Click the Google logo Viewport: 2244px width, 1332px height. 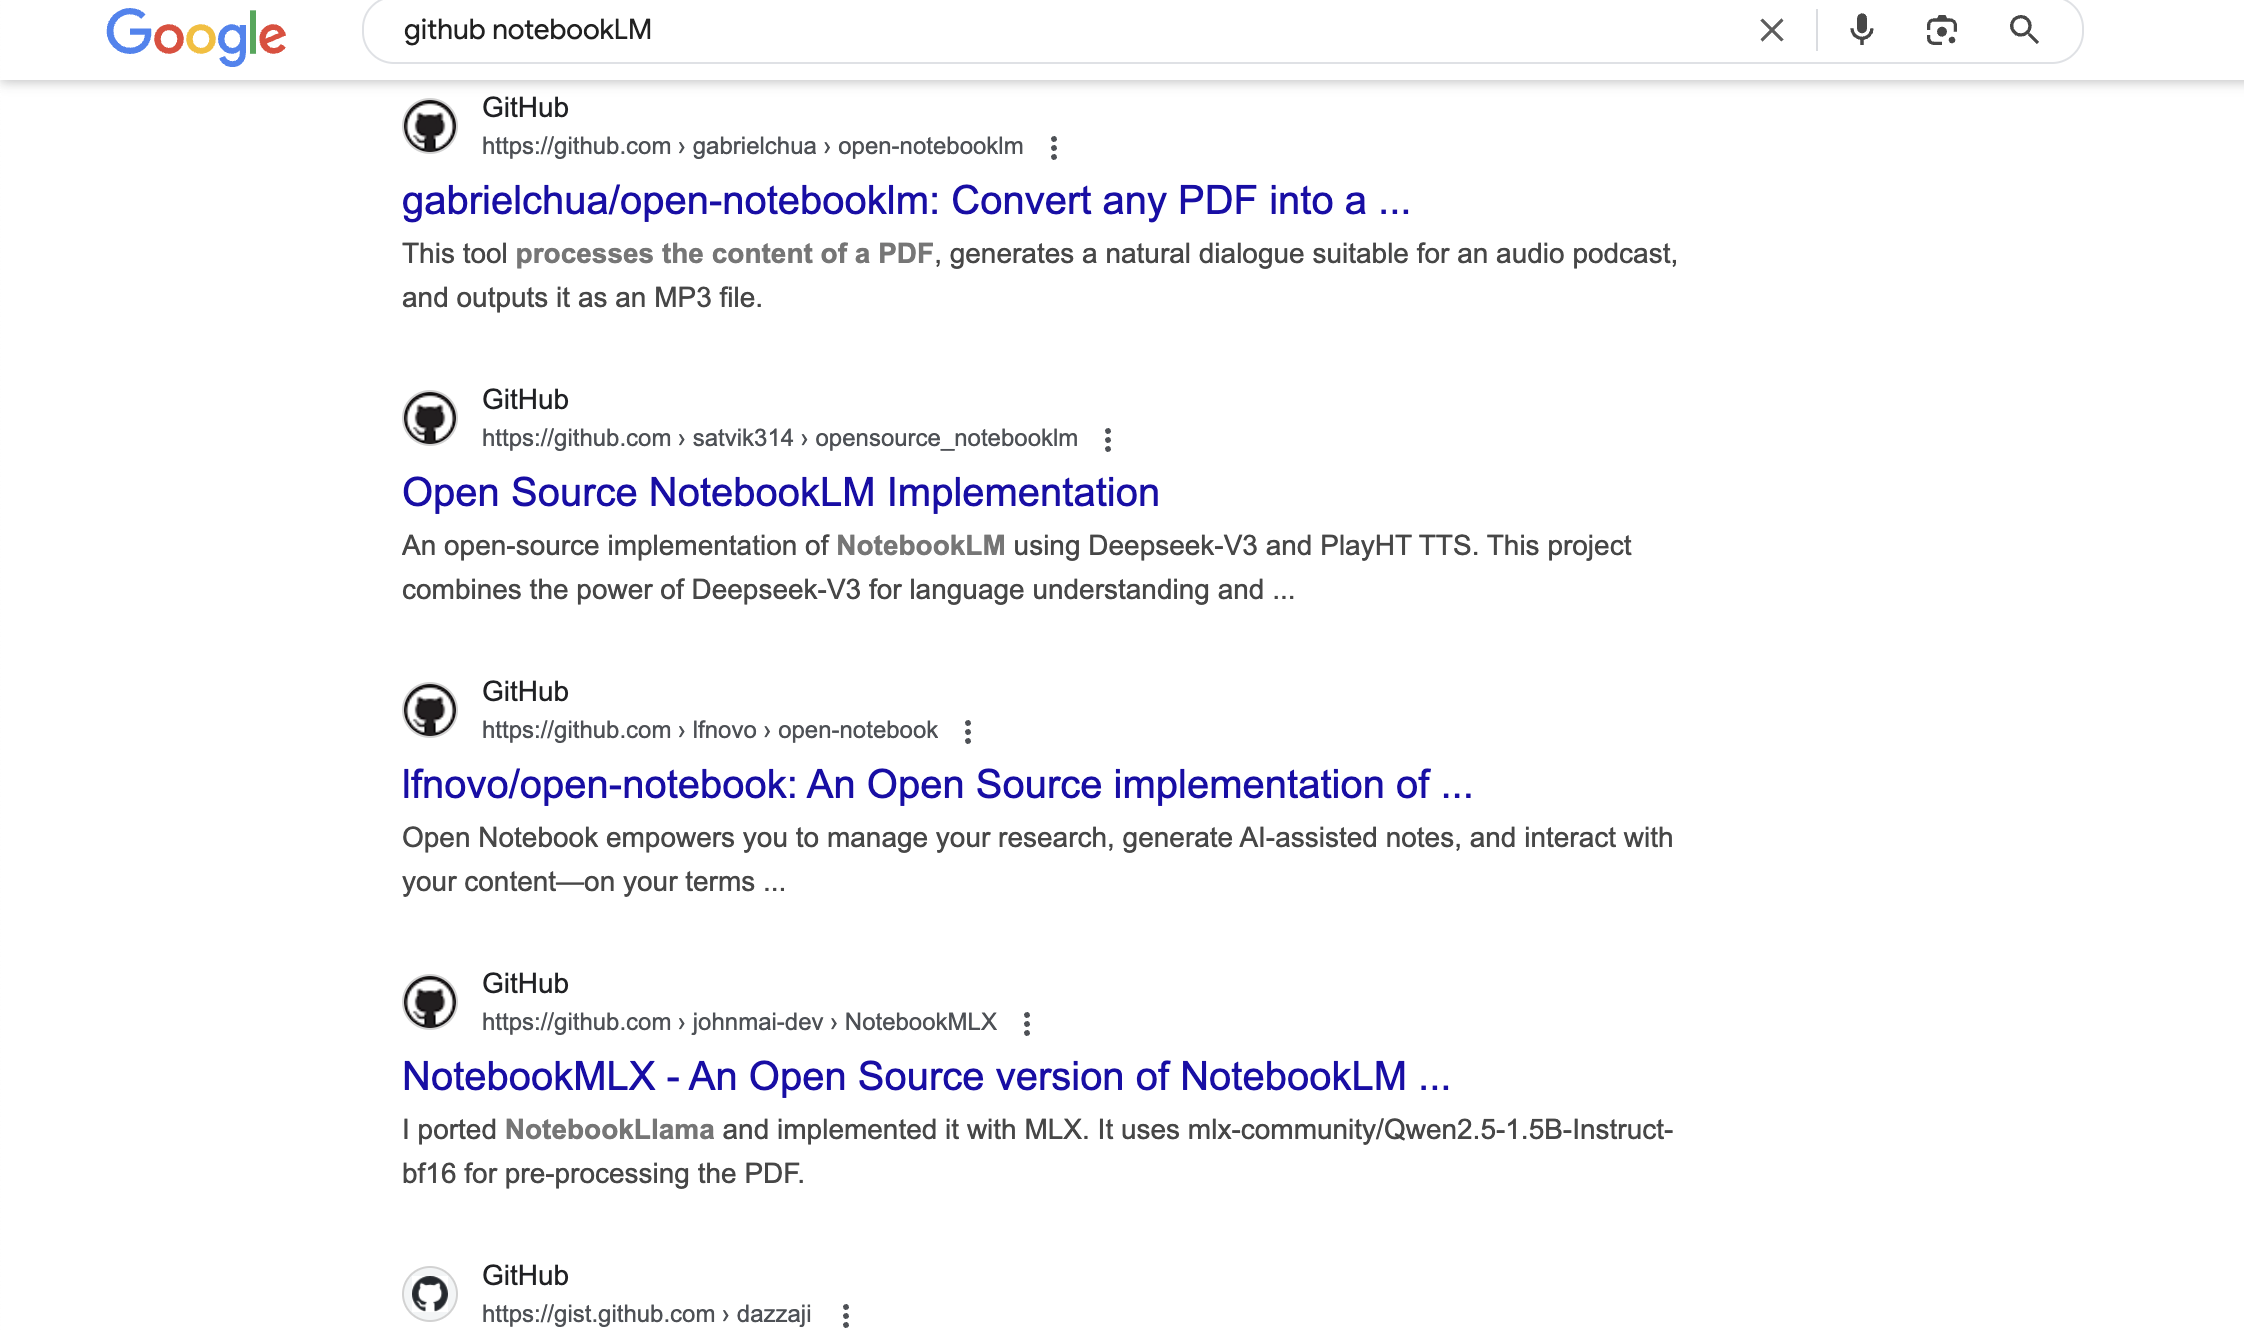pyautogui.click(x=196, y=35)
